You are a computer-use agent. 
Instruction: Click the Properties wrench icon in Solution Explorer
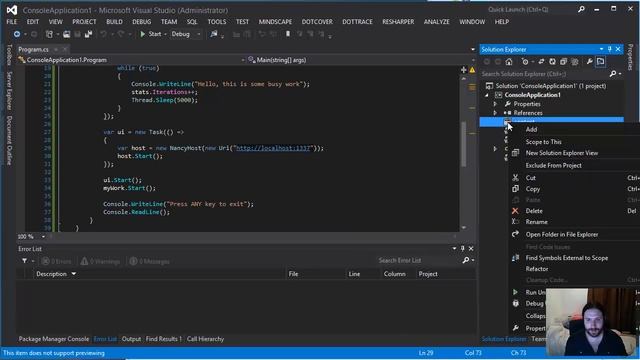[589, 62]
